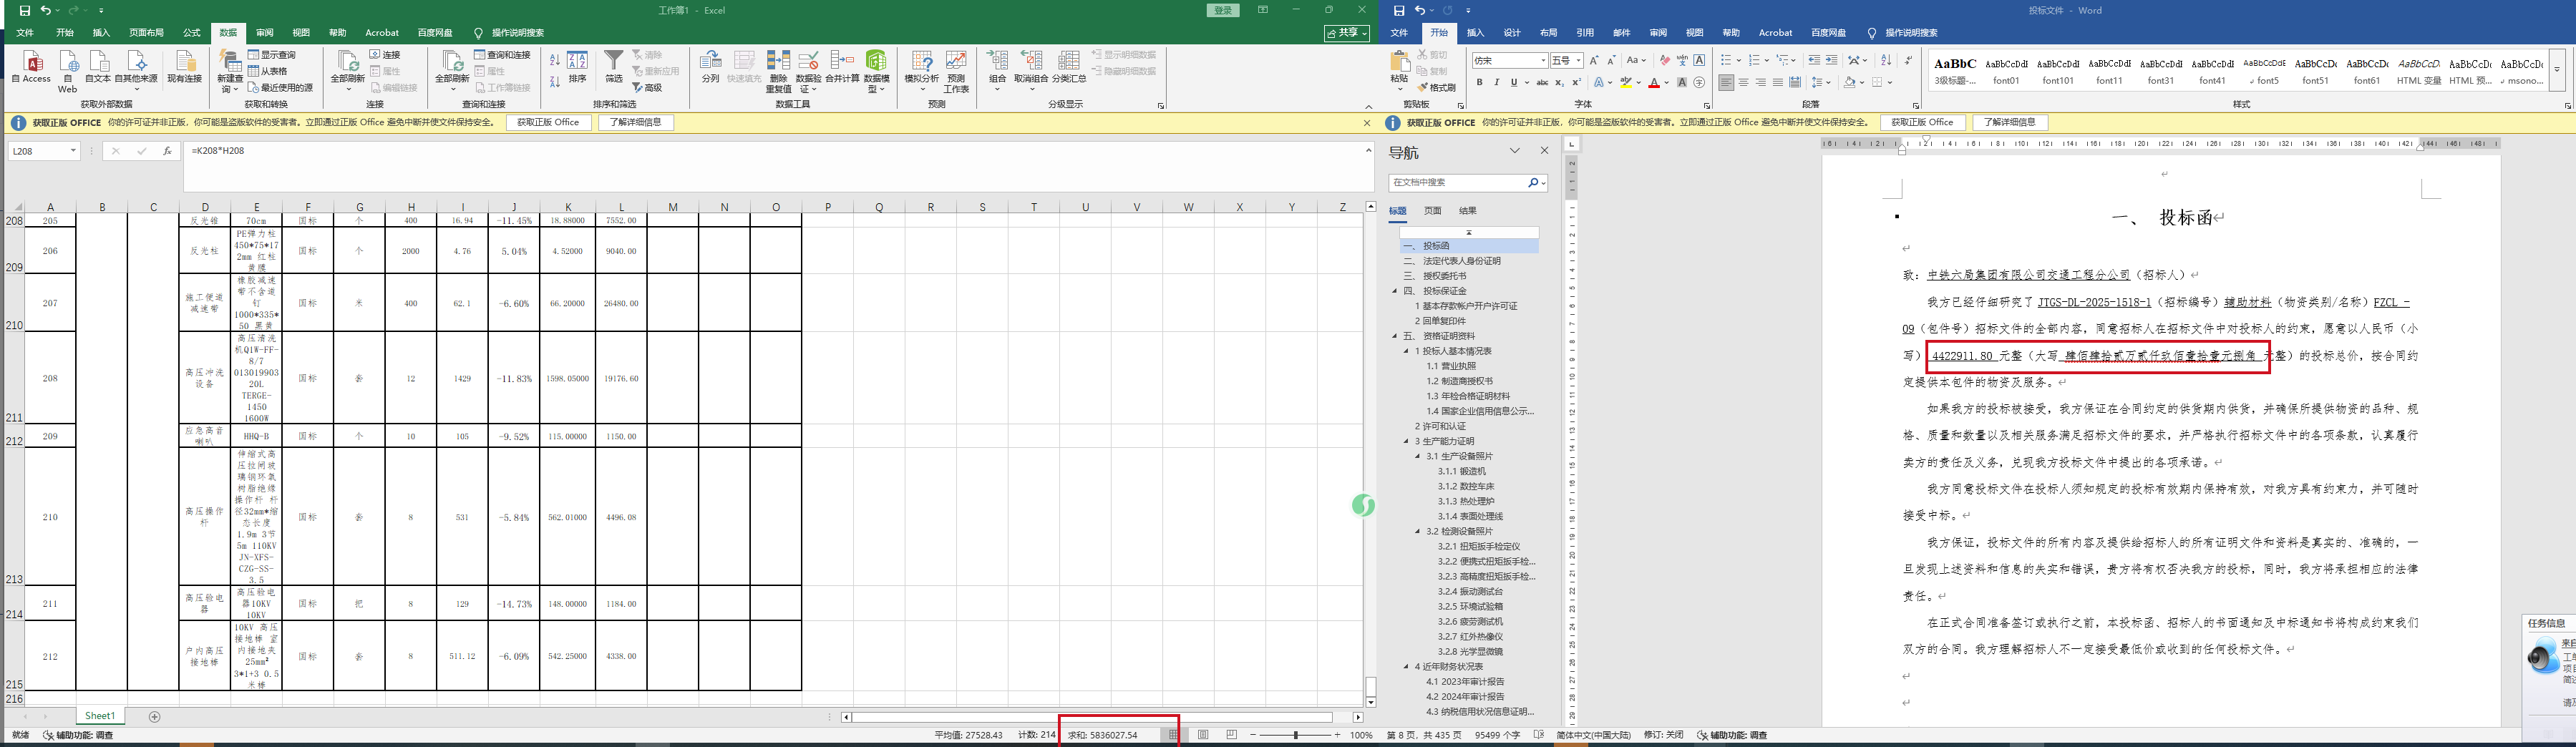Click 获取正版 Office button in Word banner
2576x747 pixels.
click(x=1922, y=123)
